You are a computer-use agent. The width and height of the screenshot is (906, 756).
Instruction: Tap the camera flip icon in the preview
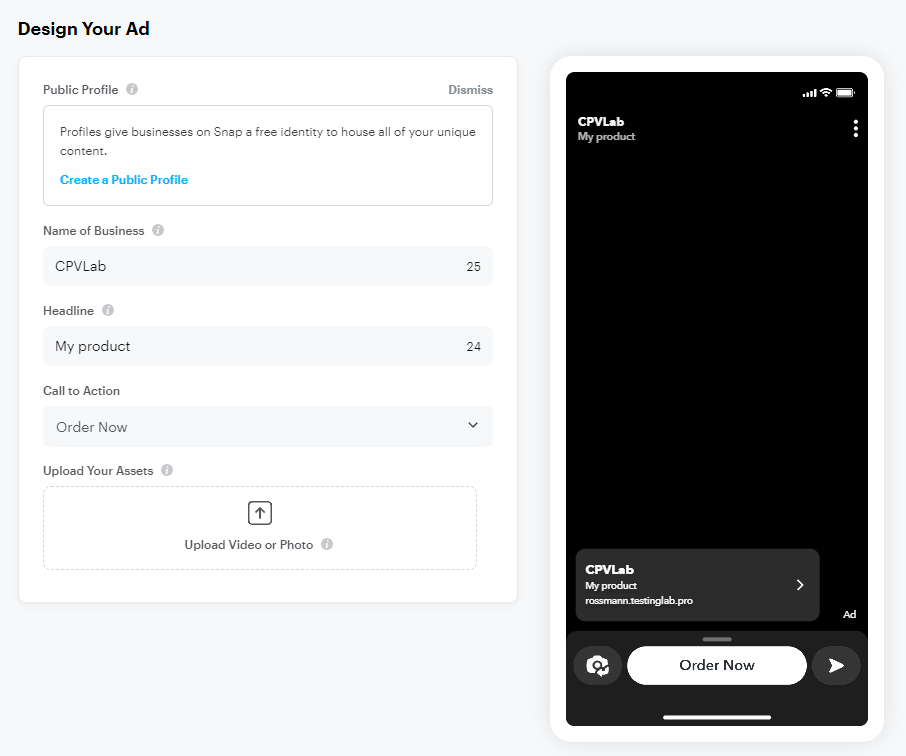(x=598, y=666)
